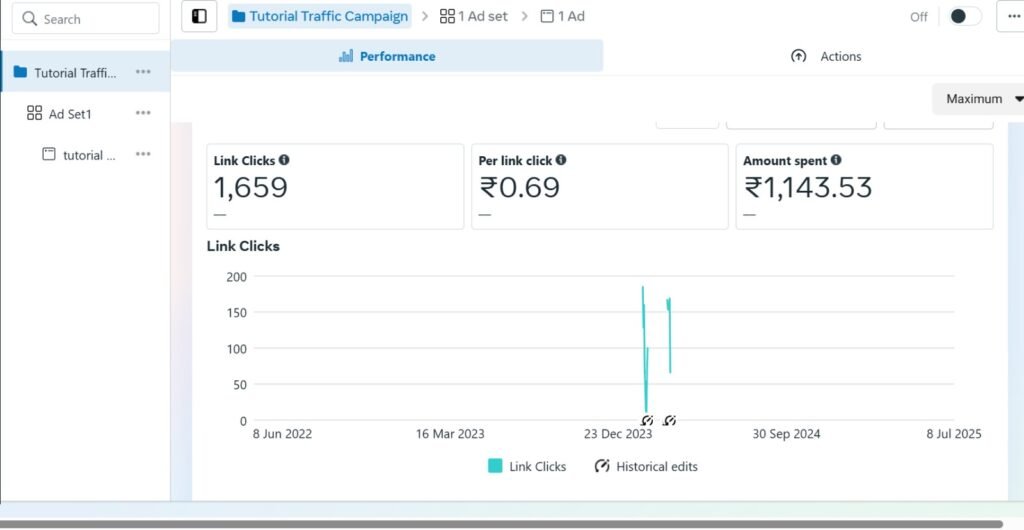Open three-dot menu for Tutorial Traffic campaign

pos(143,72)
